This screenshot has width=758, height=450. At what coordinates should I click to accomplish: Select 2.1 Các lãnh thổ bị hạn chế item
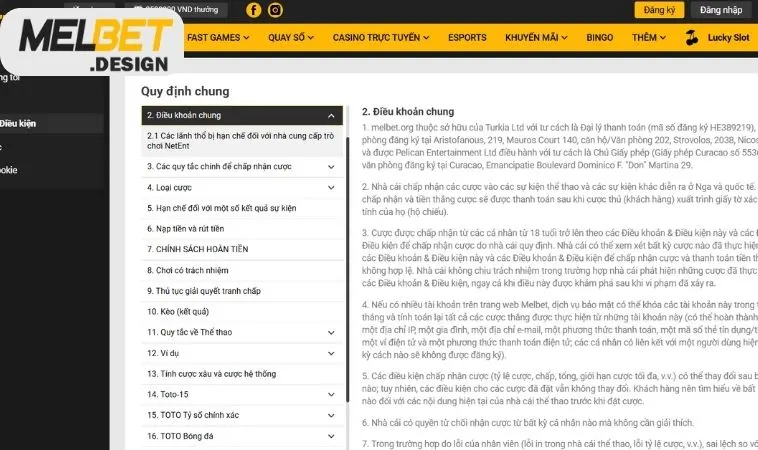(242, 141)
